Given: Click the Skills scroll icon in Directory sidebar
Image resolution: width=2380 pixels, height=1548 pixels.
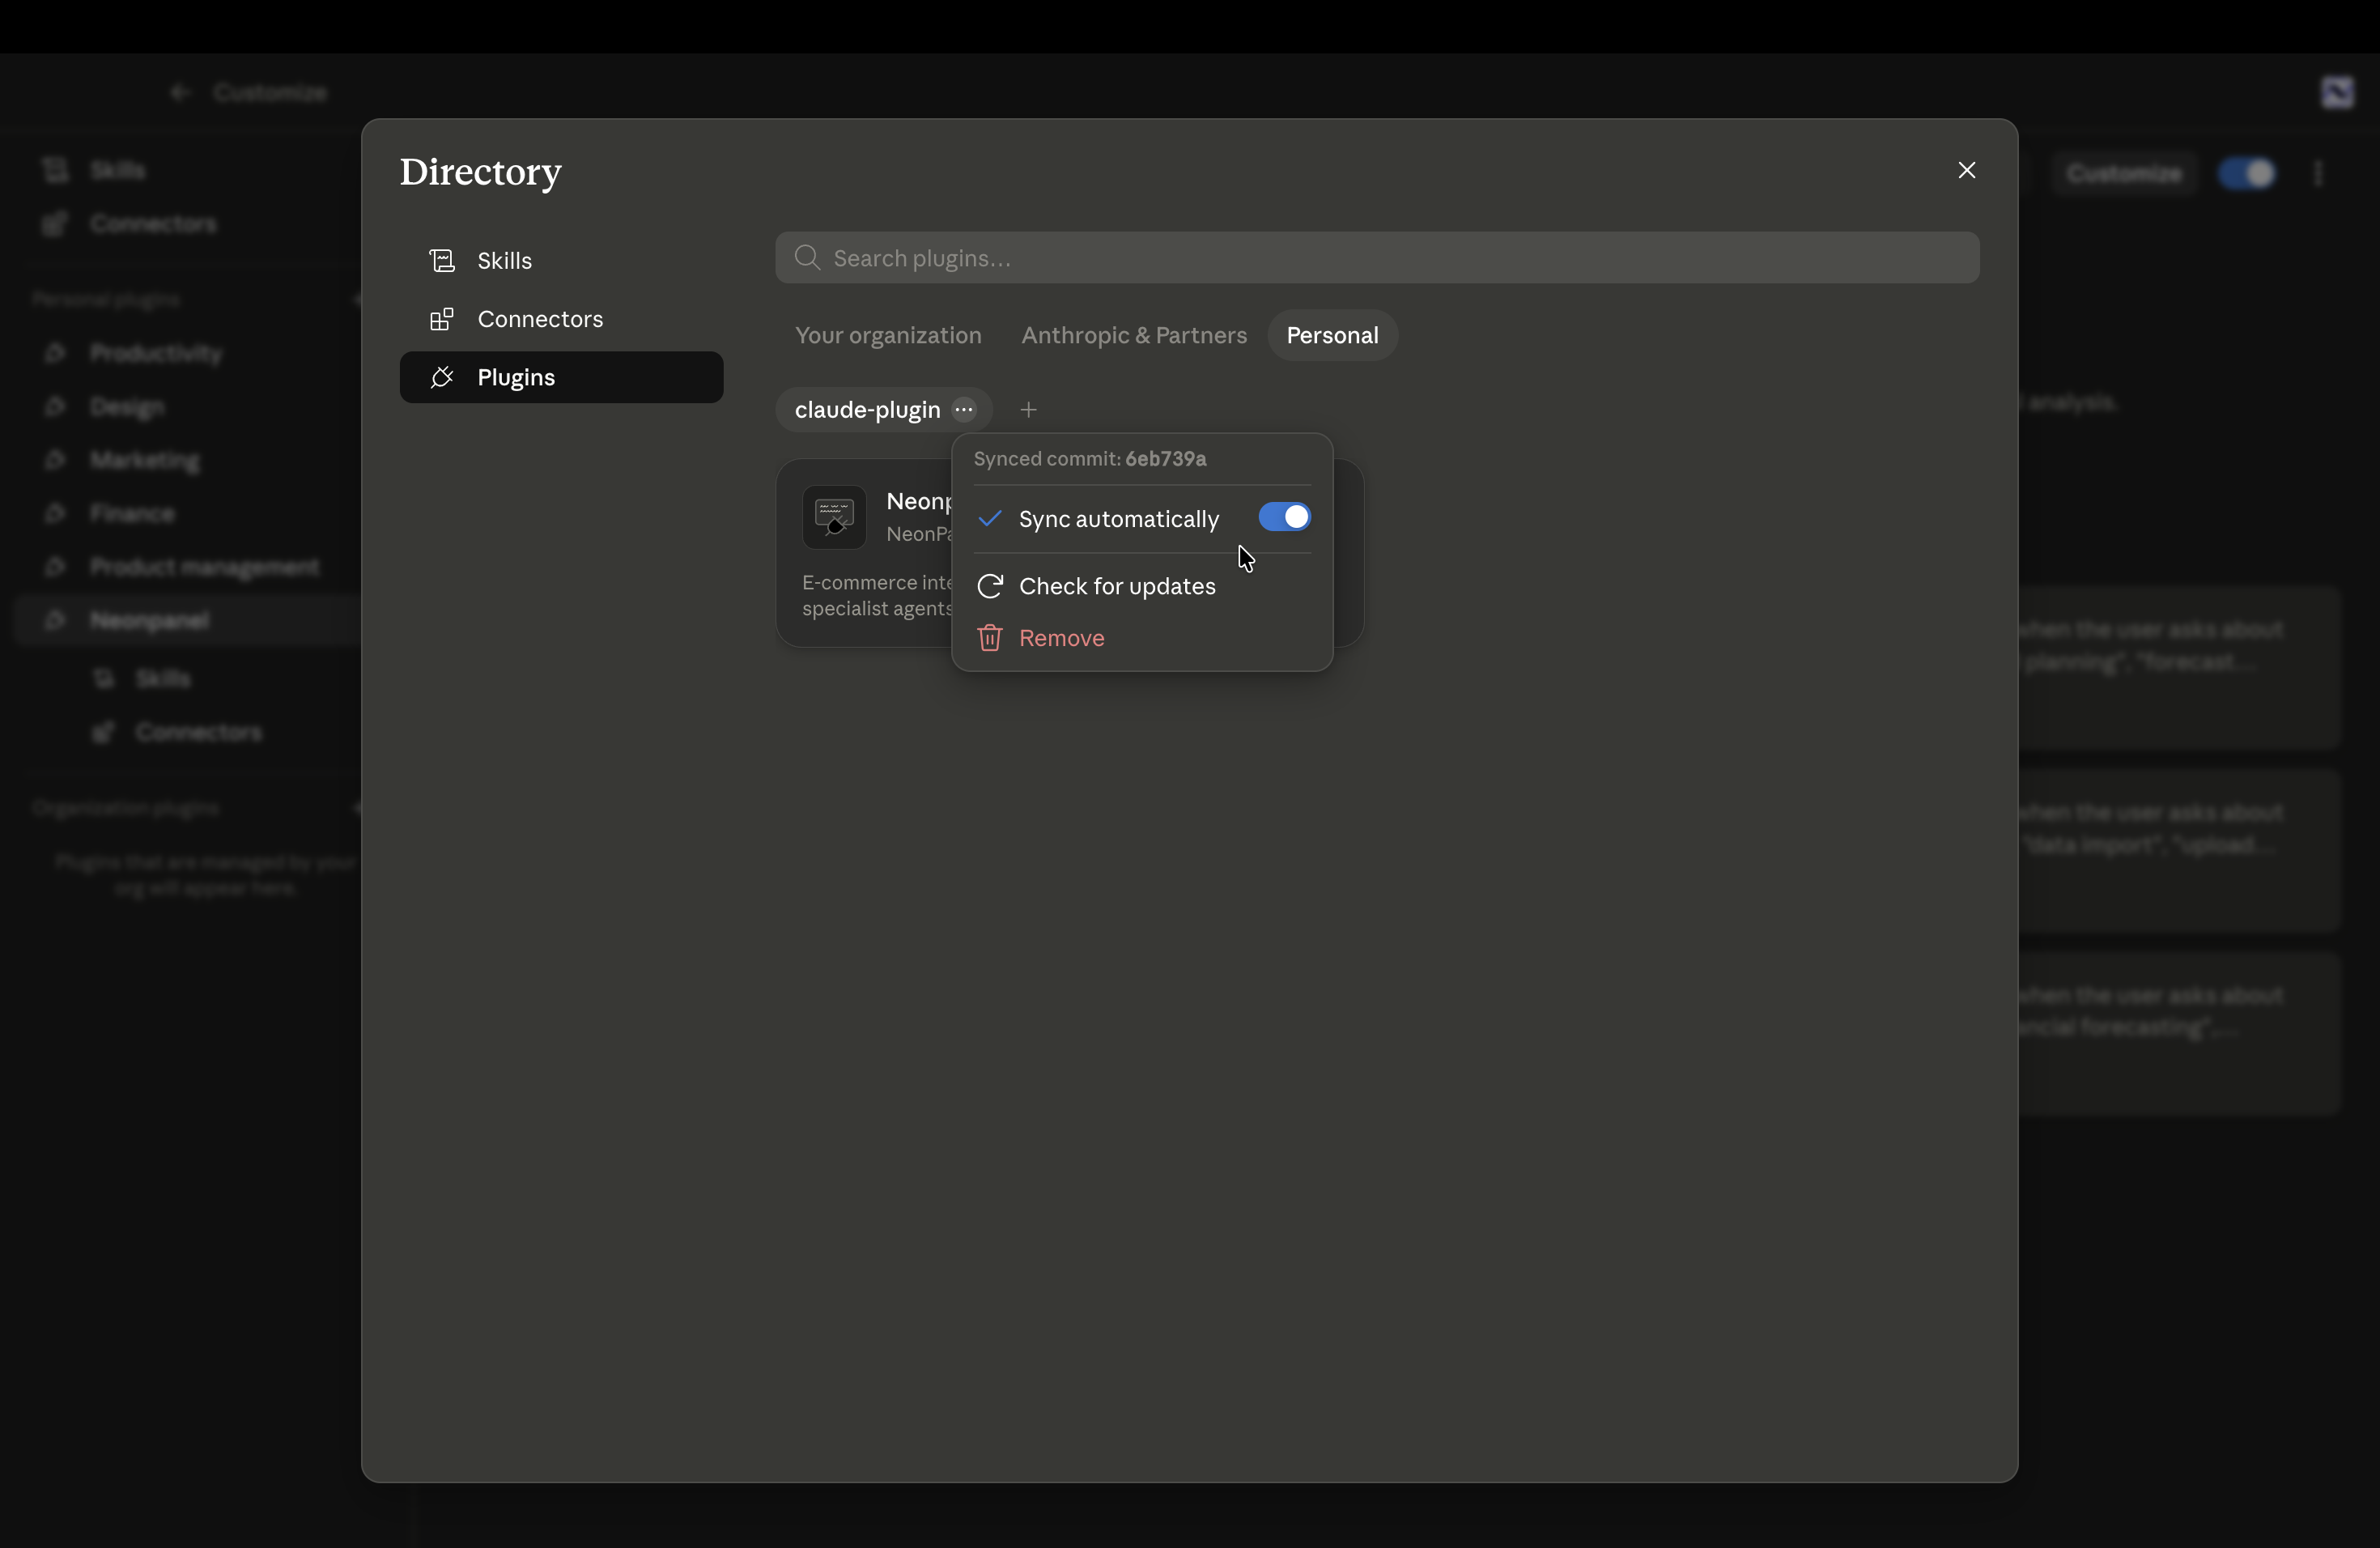Looking at the screenshot, I should (x=442, y=261).
